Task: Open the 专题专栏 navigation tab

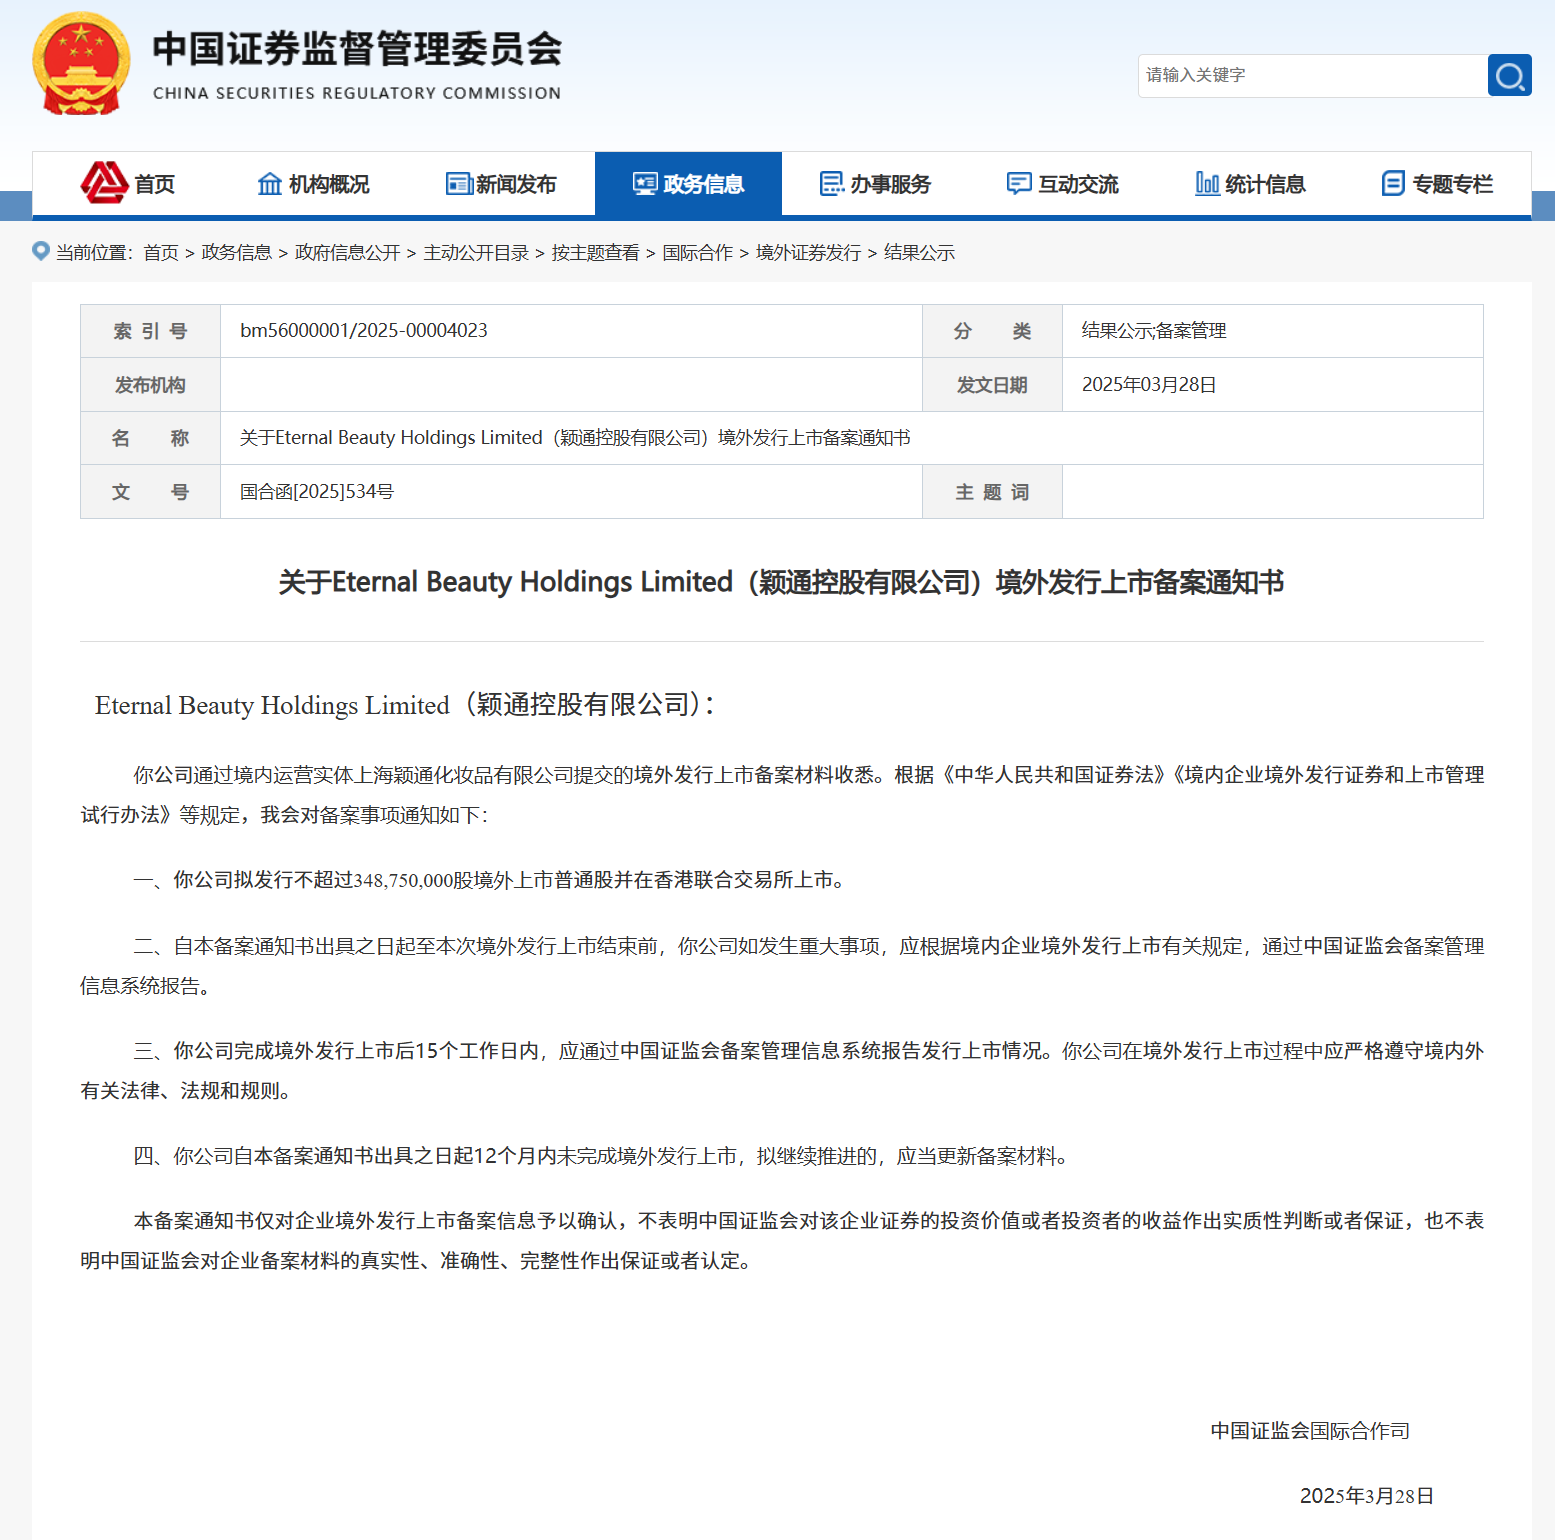Action: pyautogui.click(x=1437, y=184)
